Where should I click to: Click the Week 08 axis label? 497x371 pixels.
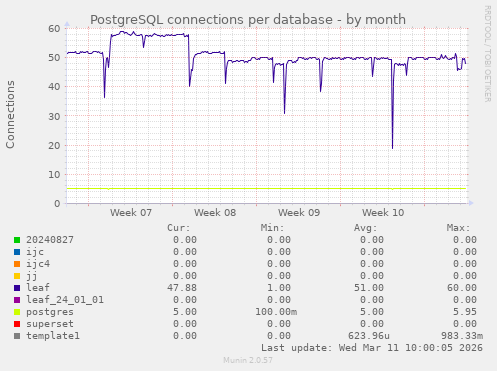(x=215, y=213)
